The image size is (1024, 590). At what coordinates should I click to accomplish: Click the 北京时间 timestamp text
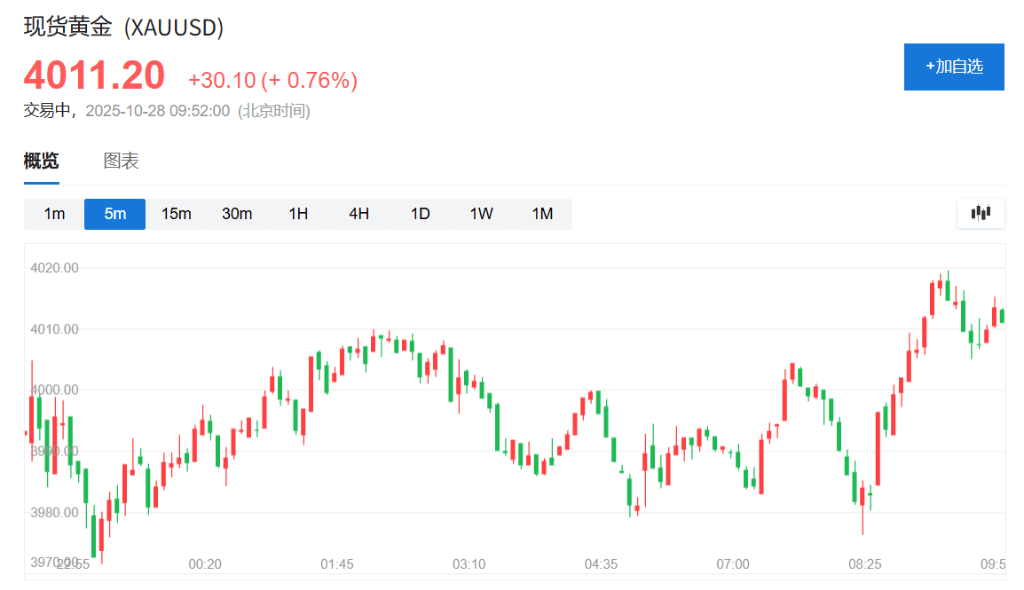(x=273, y=111)
